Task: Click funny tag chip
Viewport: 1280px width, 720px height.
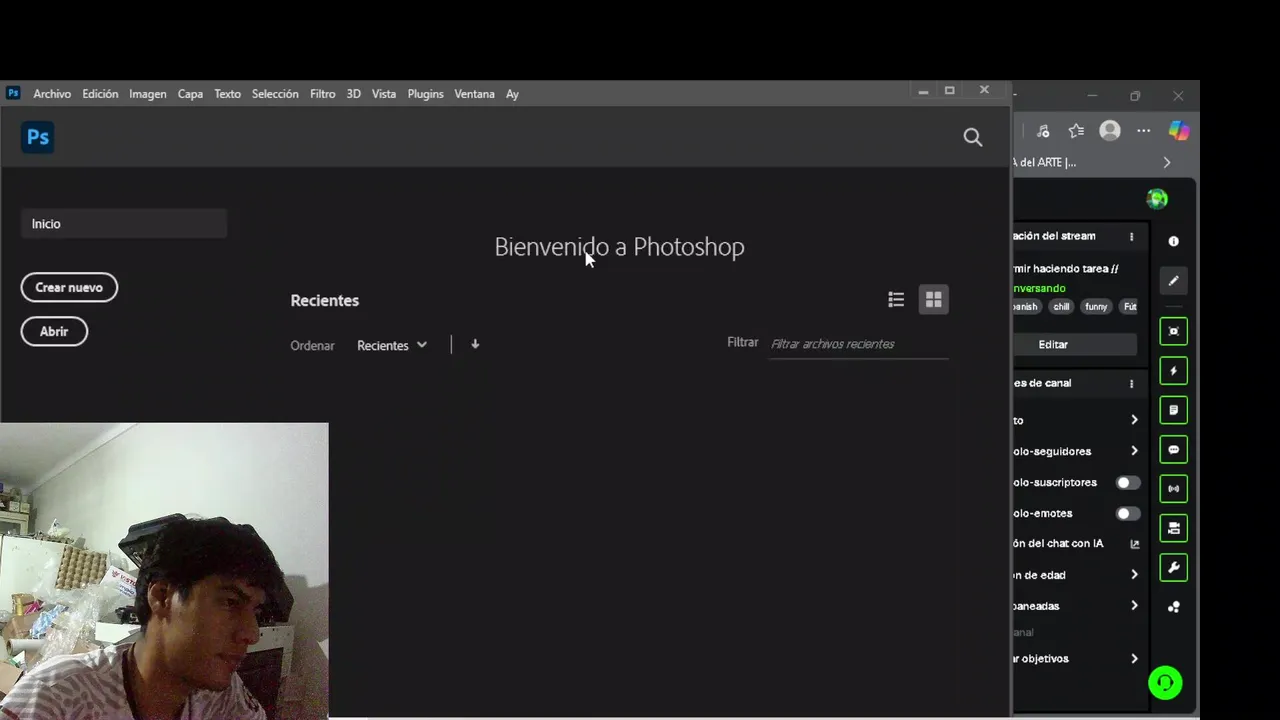Action: pos(1096,307)
